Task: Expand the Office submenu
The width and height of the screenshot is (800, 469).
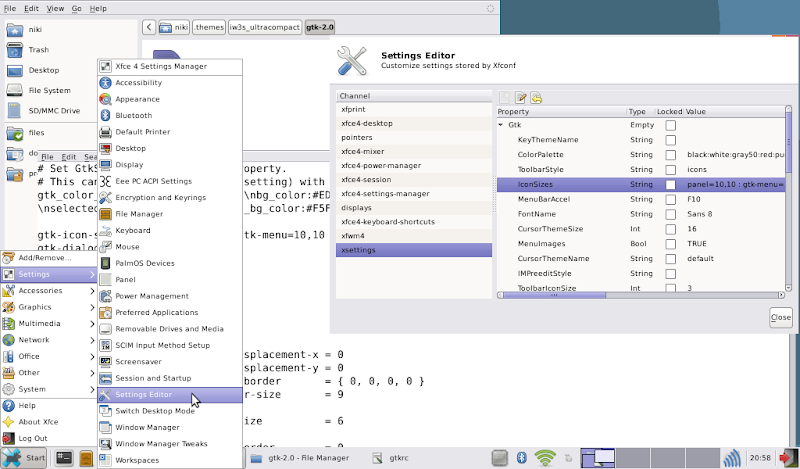Action: pos(48,356)
